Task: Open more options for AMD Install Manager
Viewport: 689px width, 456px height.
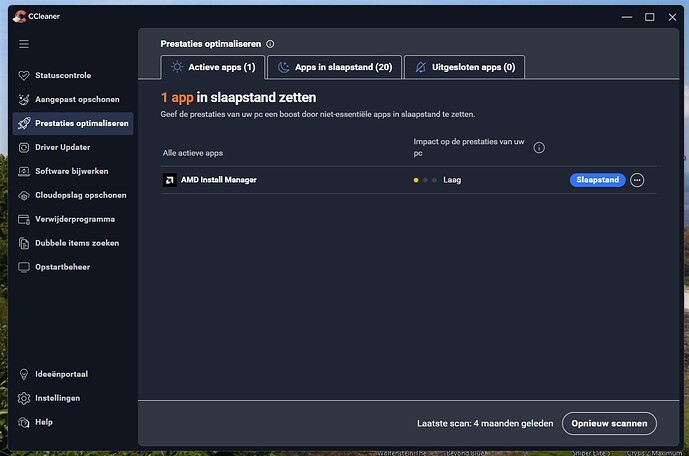Action: point(637,180)
